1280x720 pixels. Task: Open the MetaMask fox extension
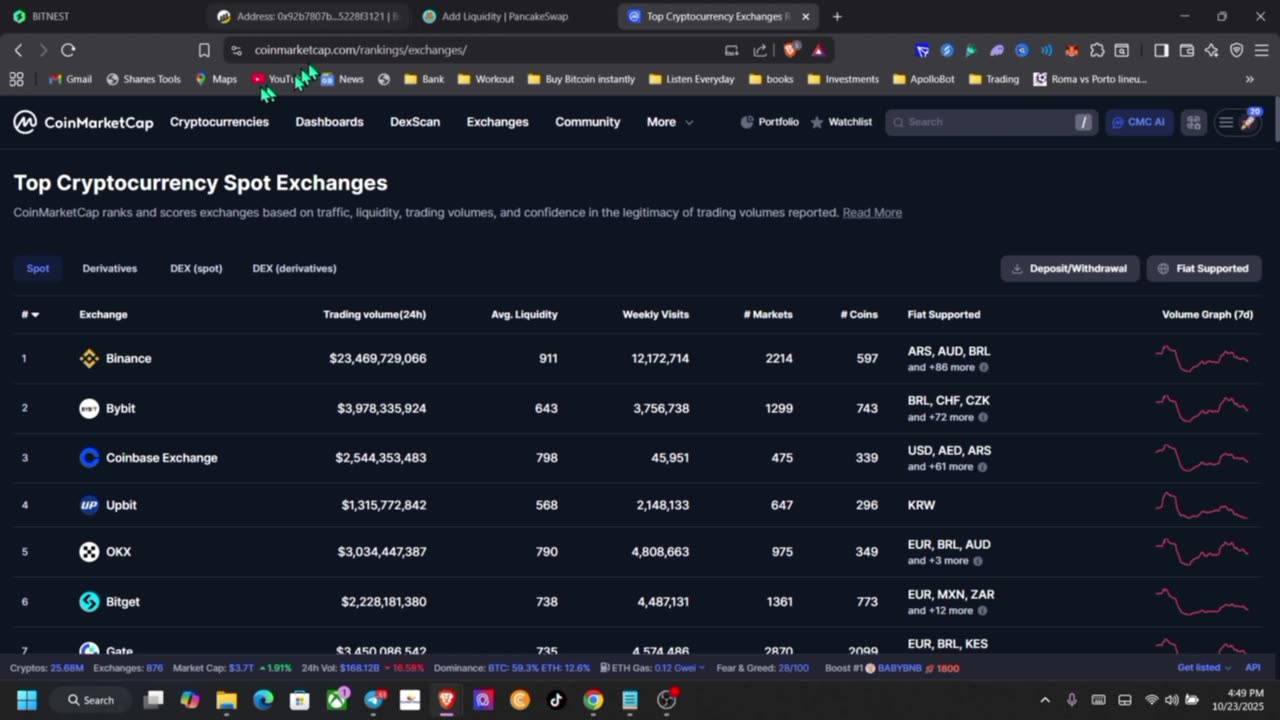[1071, 50]
